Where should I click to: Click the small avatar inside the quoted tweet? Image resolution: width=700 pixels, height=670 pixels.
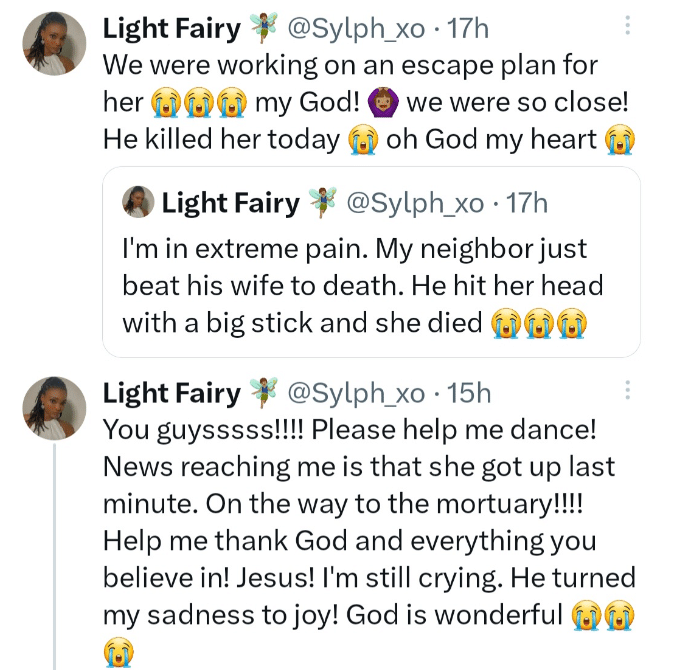tap(137, 203)
